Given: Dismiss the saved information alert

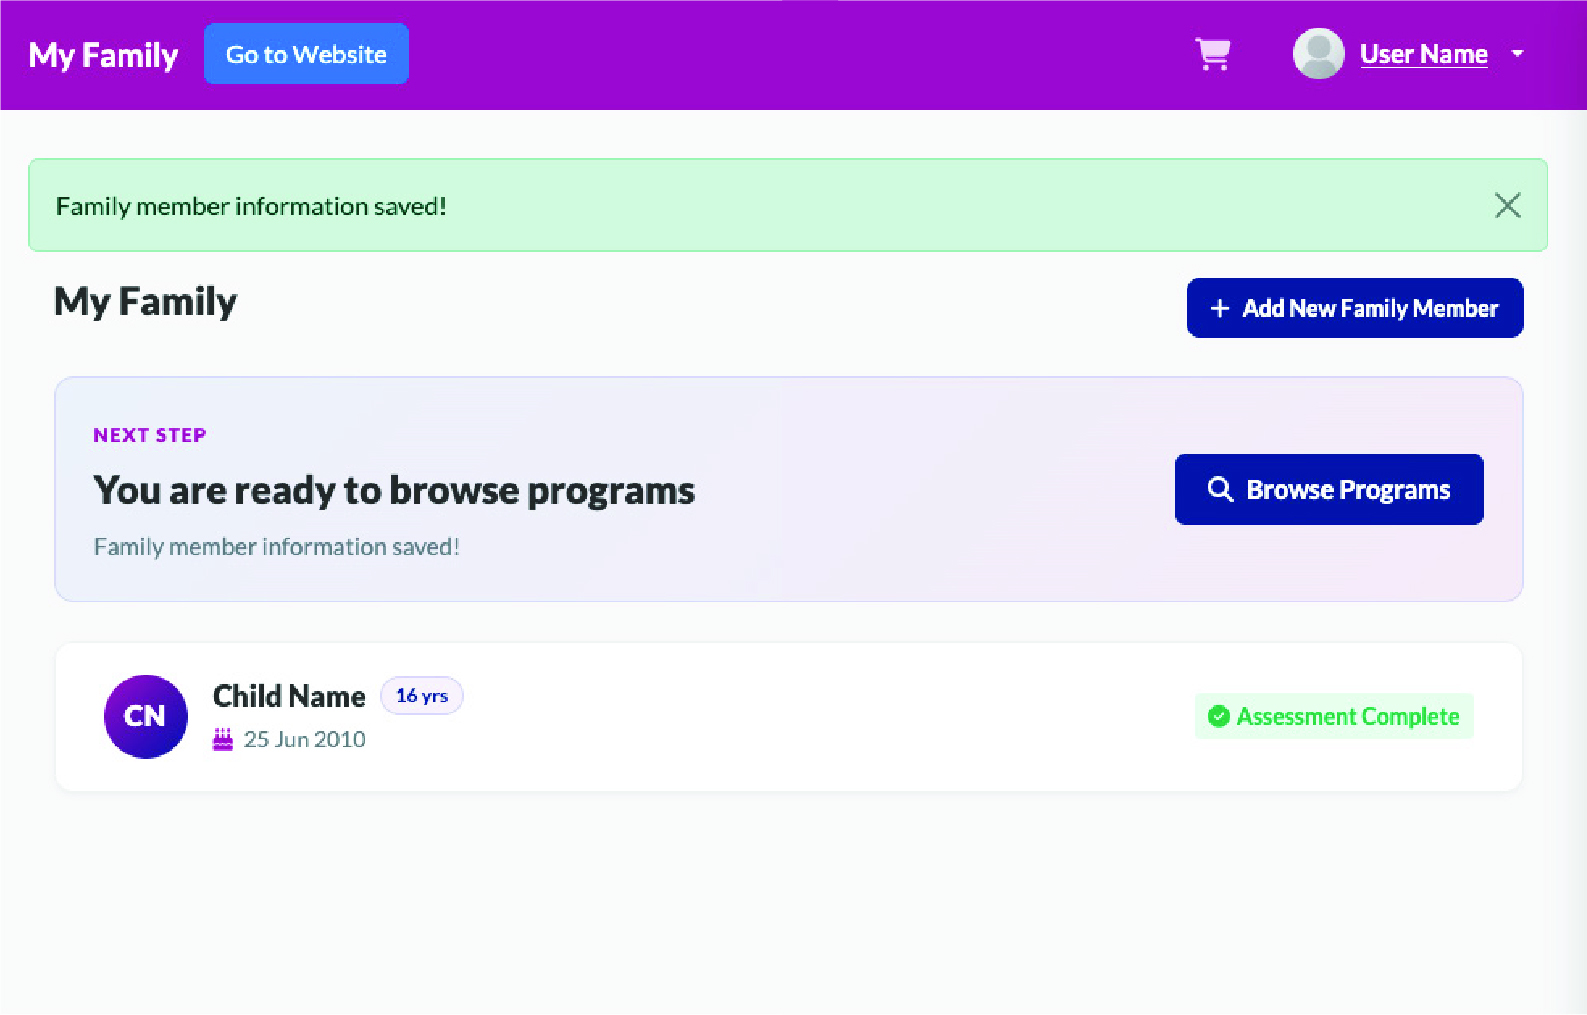Looking at the screenshot, I should click(1507, 205).
